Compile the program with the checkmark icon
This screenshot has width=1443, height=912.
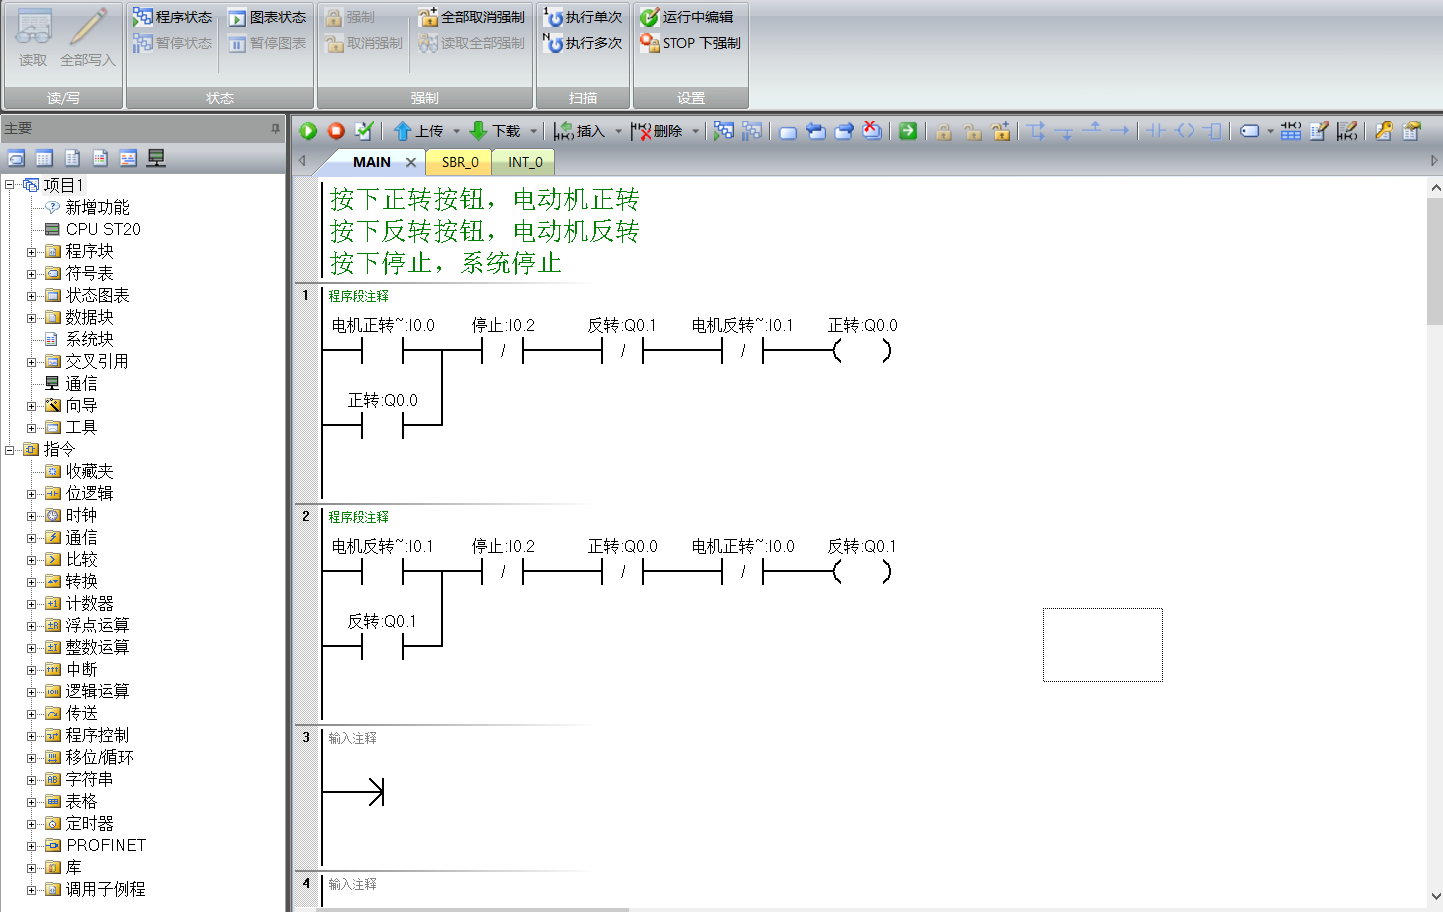coord(364,131)
